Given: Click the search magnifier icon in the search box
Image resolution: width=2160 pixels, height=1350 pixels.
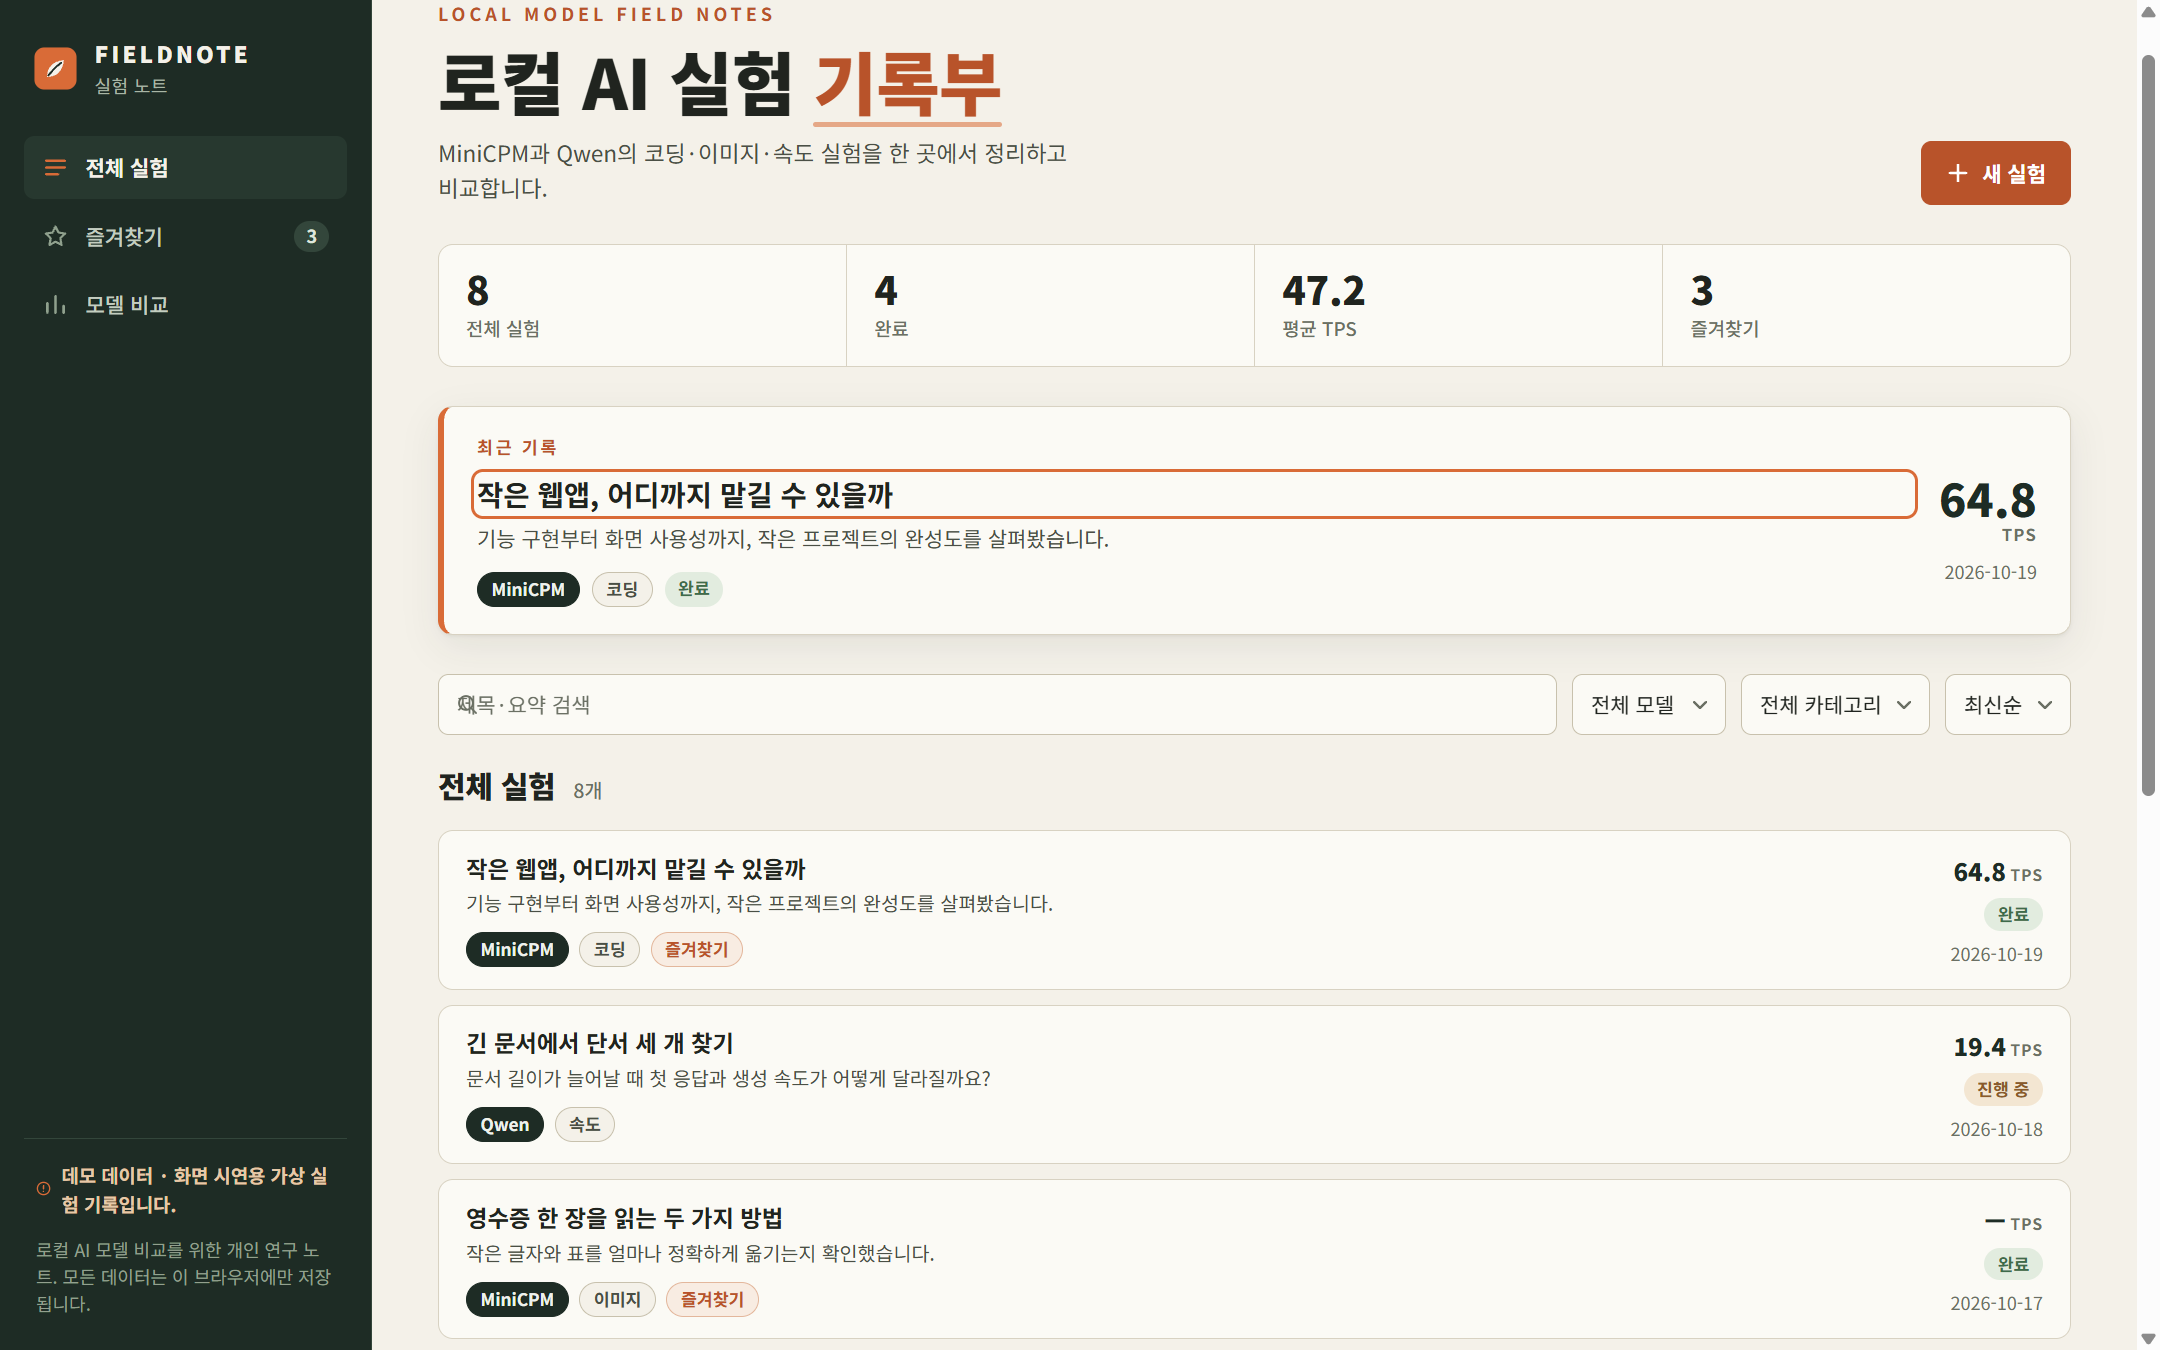Looking at the screenshot, I should (467, 705).
